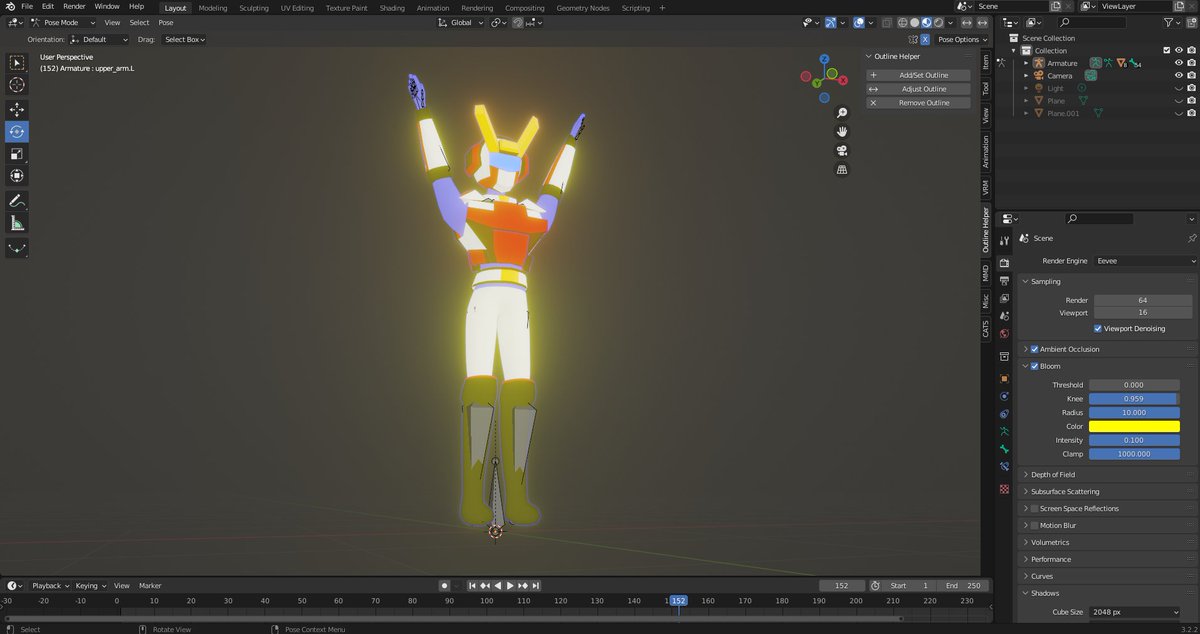
Task: Open the World properties tab icon
Action: (1004, 333)
